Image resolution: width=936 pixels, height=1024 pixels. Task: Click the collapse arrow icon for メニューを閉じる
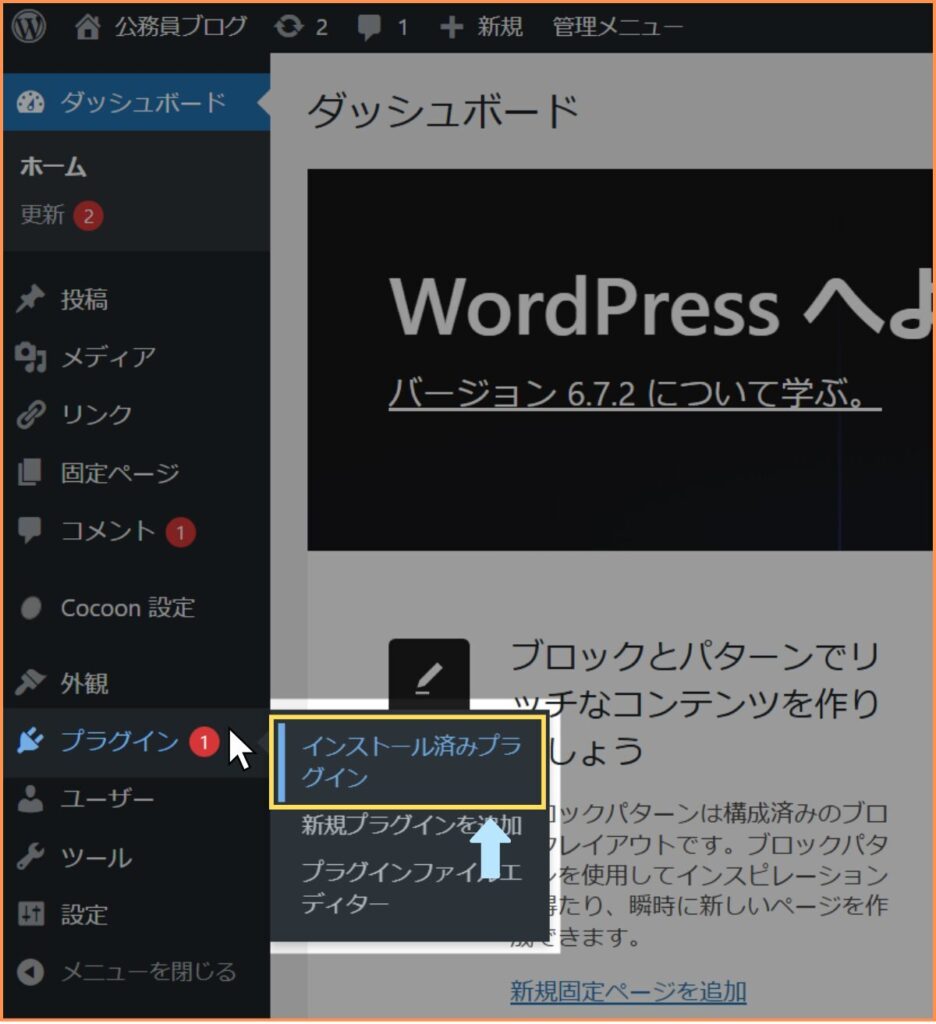pos(30,972)
